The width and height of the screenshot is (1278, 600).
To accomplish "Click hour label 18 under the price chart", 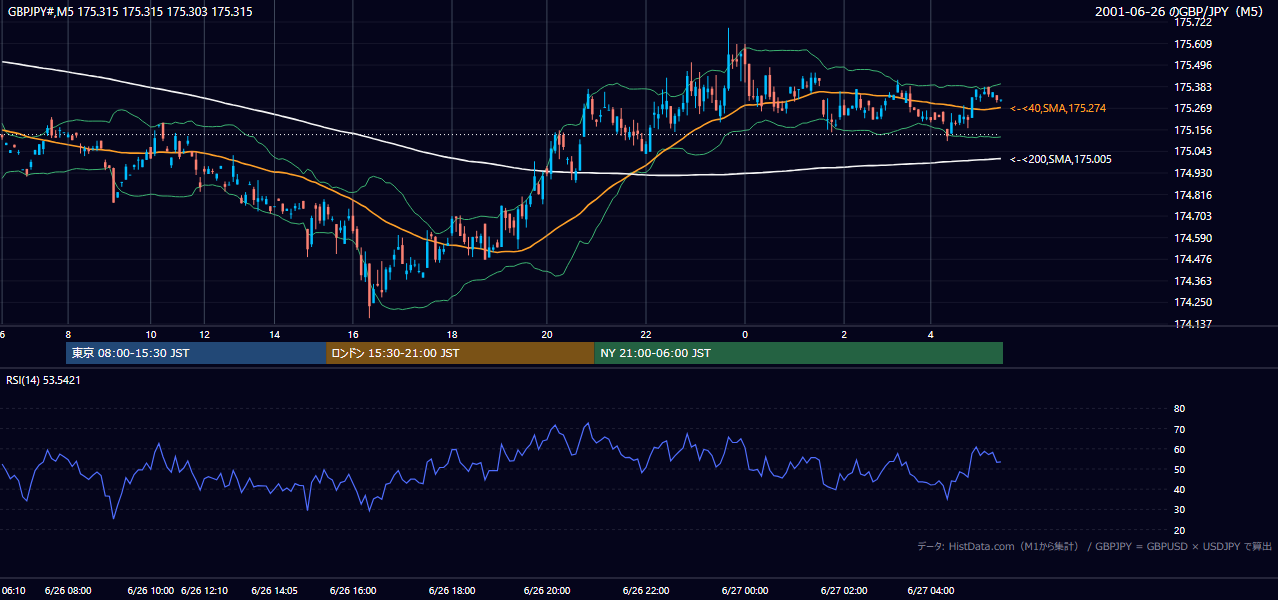I will pos(452,334).
